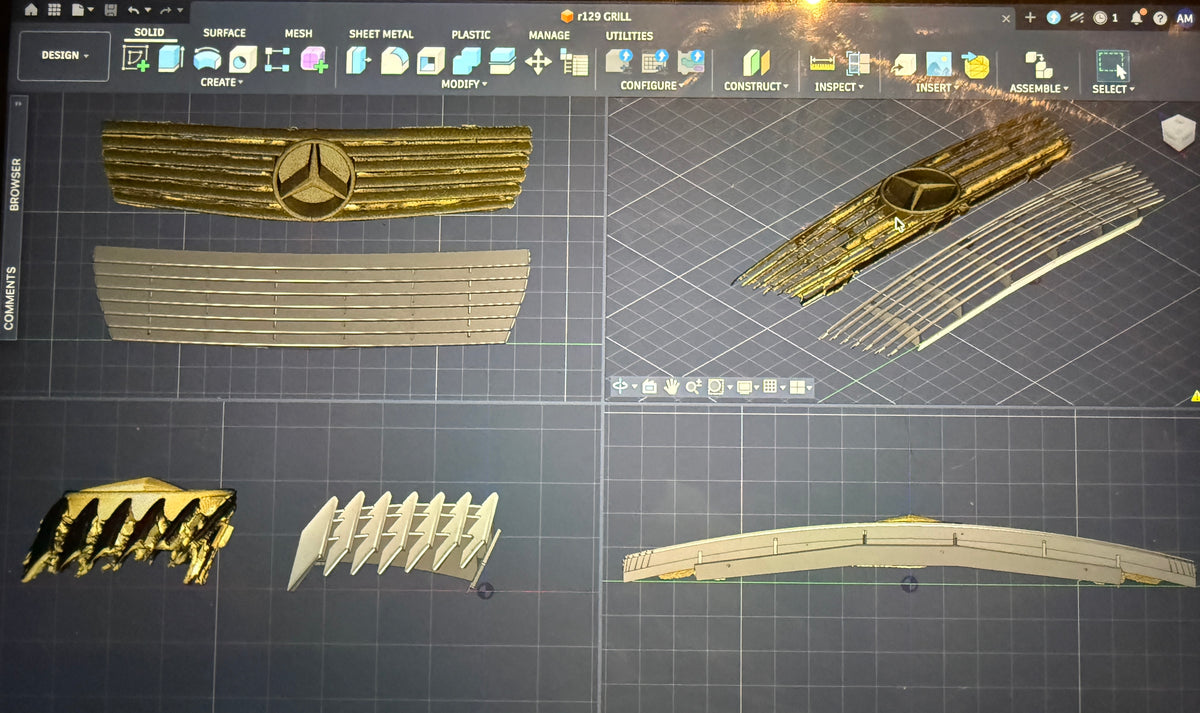The height and width of the screenshot is (713, 1200).
Task: Open the AM user profile menu
Action: [x=1185, y=17]
